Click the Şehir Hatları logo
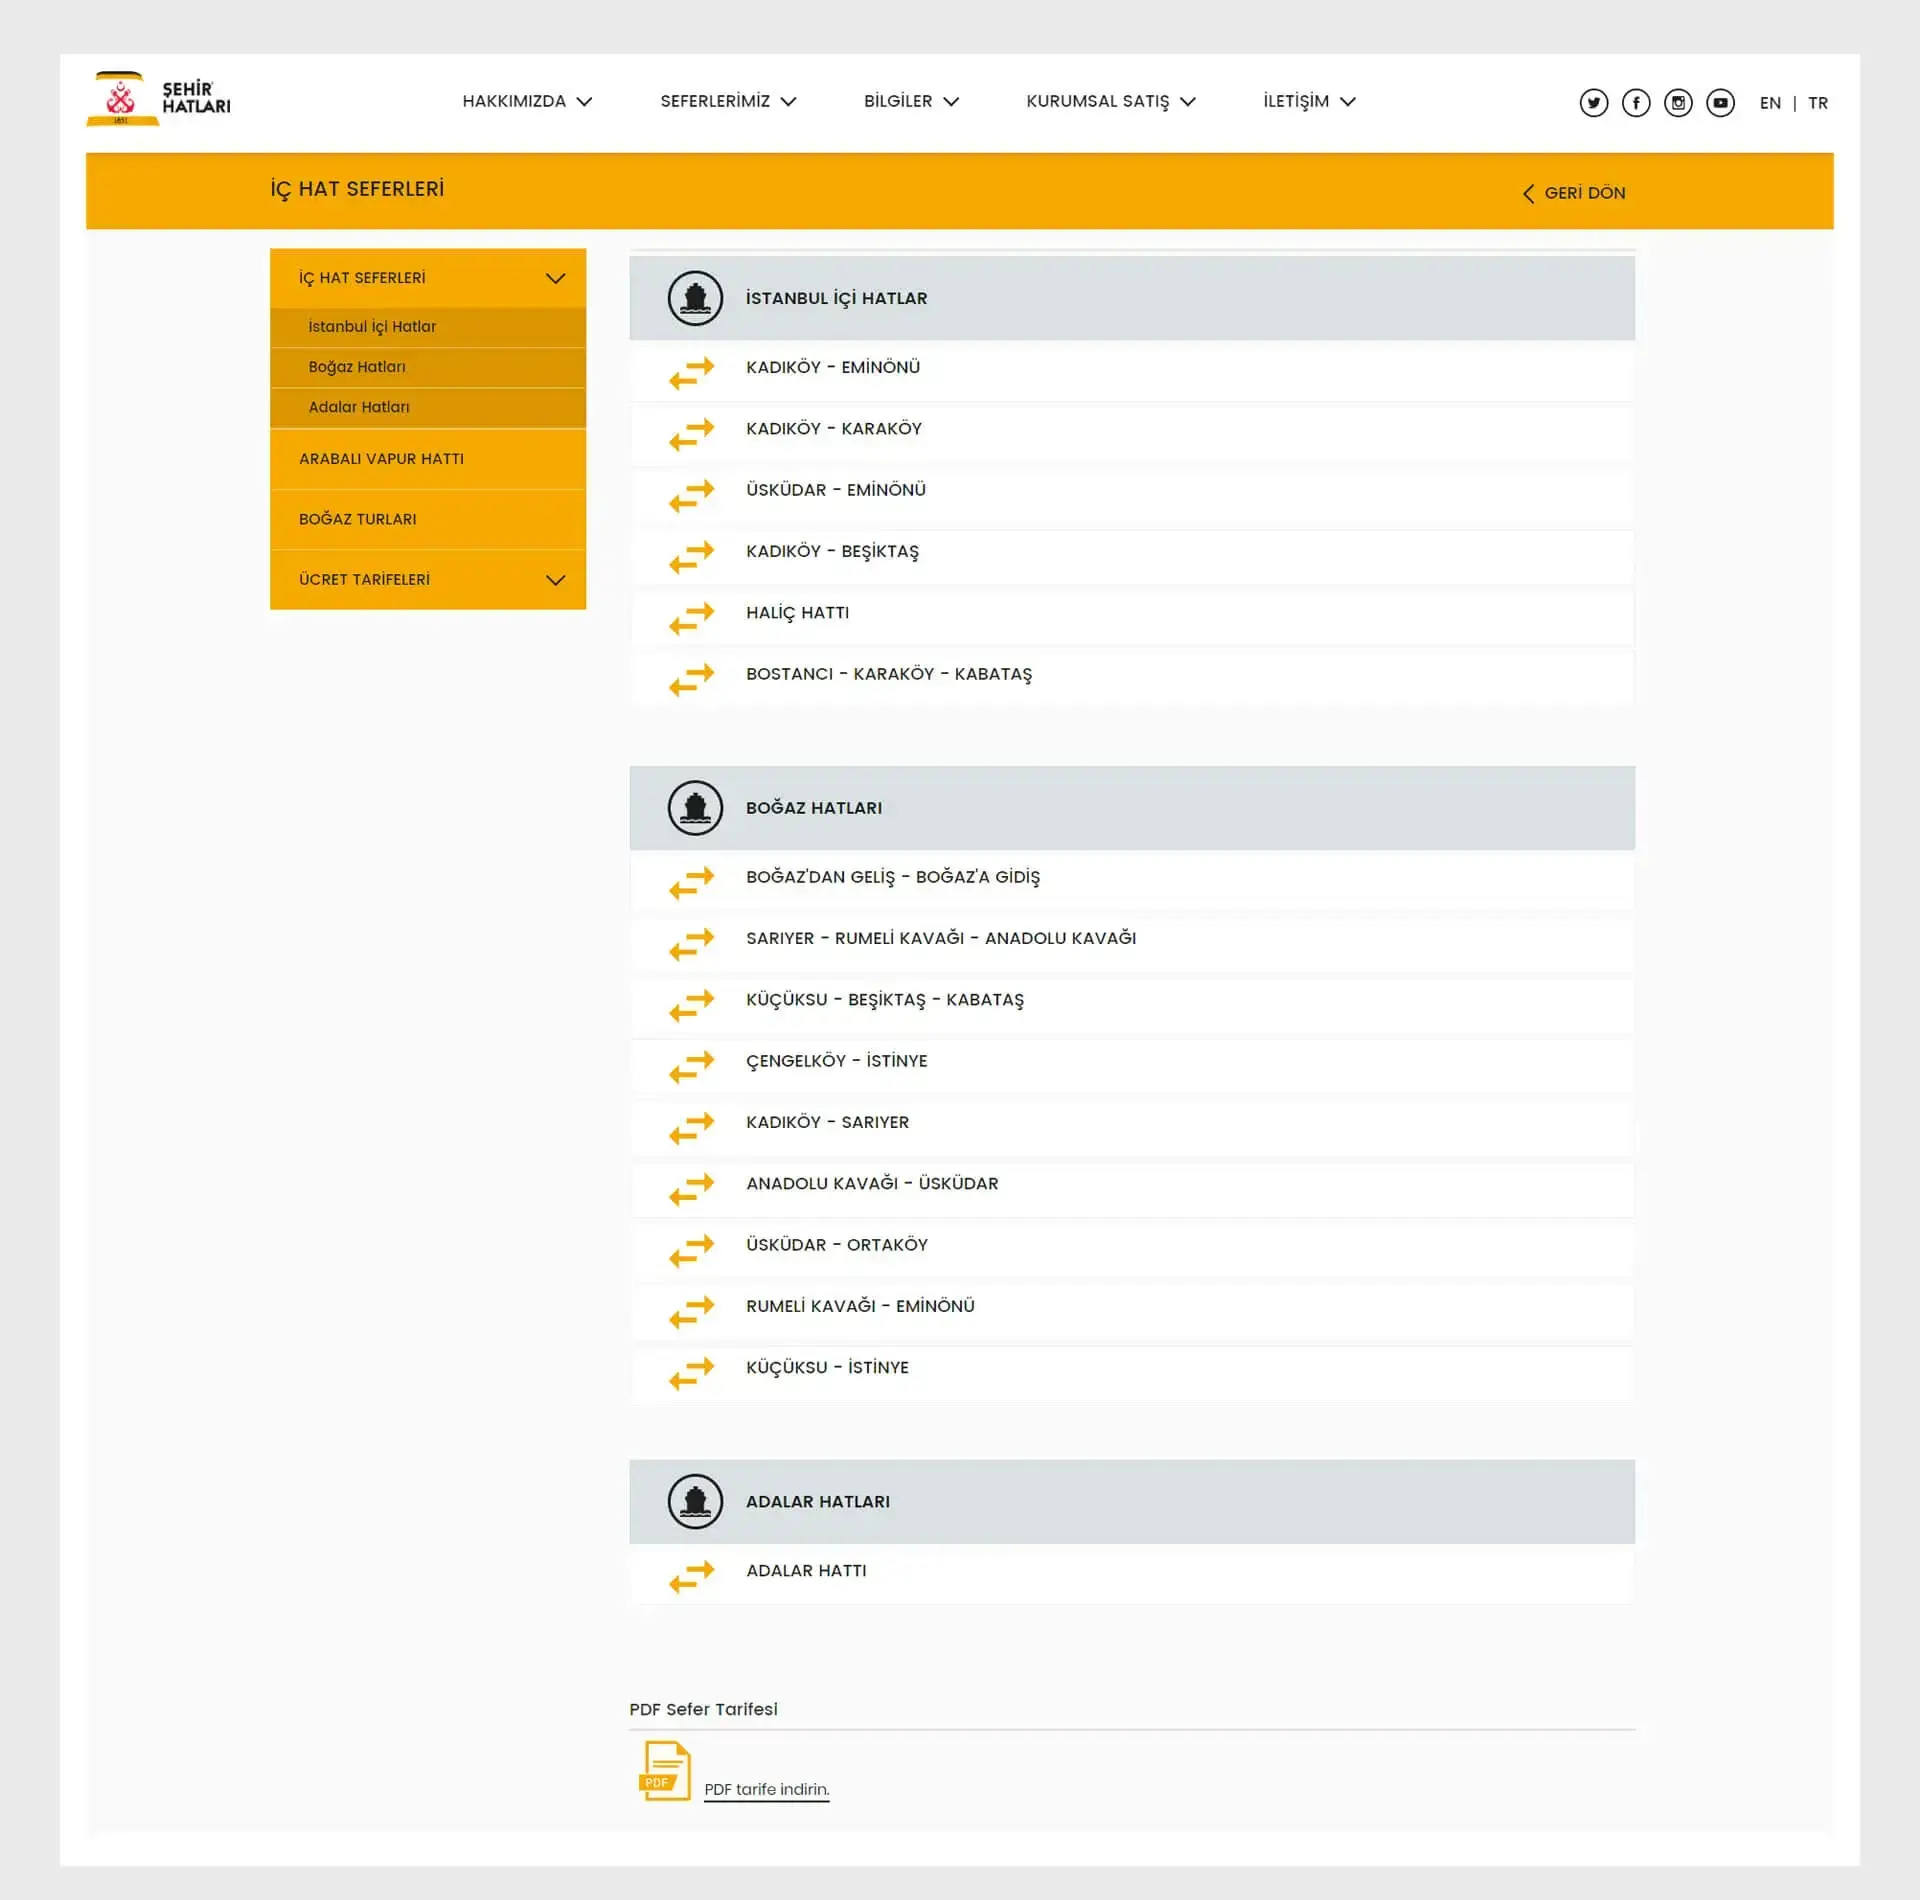The image size is (1920, 1900). point(158,99)
